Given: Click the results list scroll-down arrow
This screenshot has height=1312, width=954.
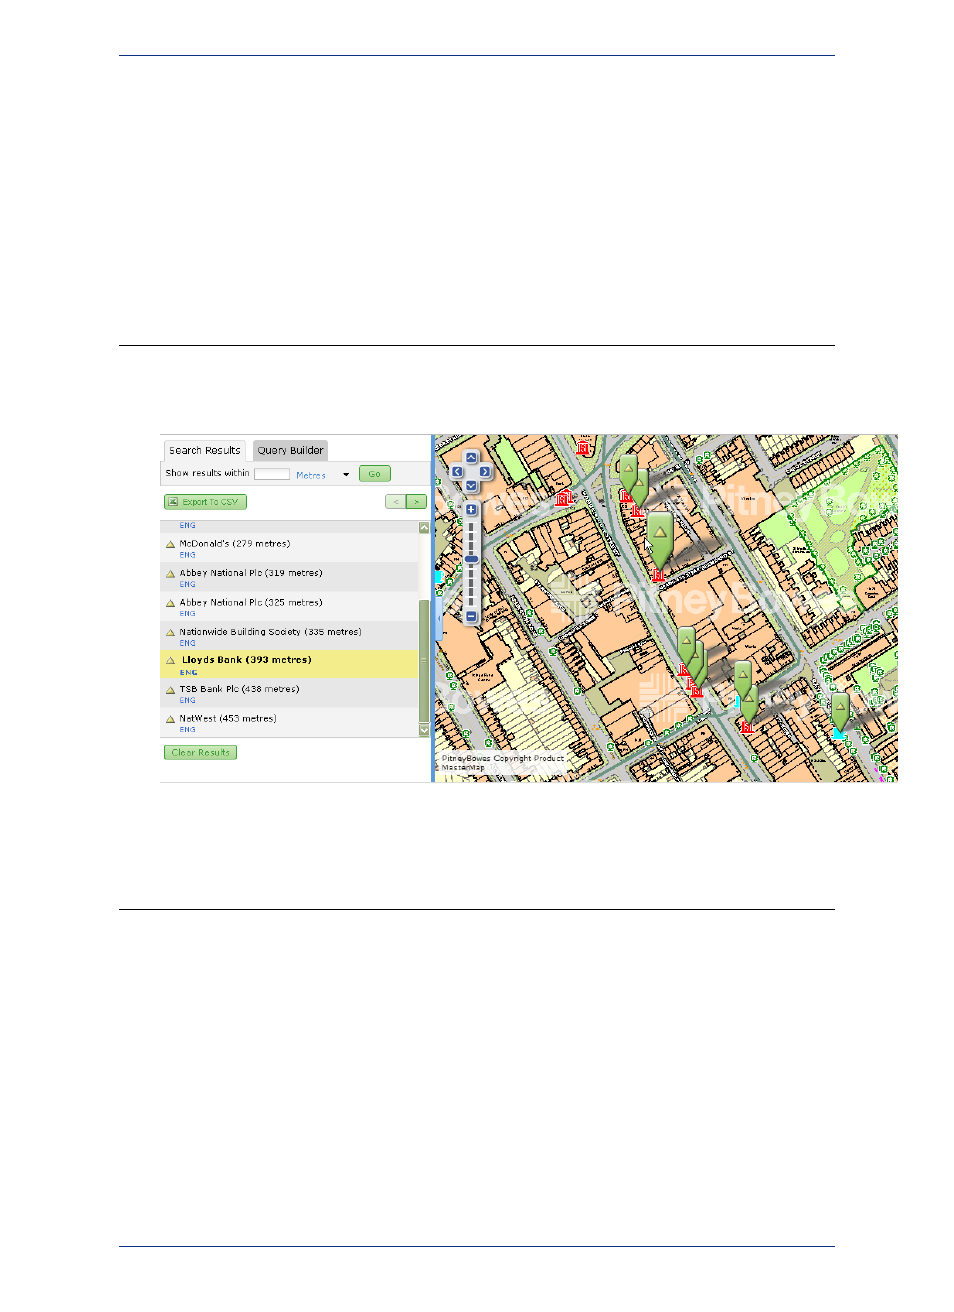Looking at the screenshot, I should click(424, 730).
